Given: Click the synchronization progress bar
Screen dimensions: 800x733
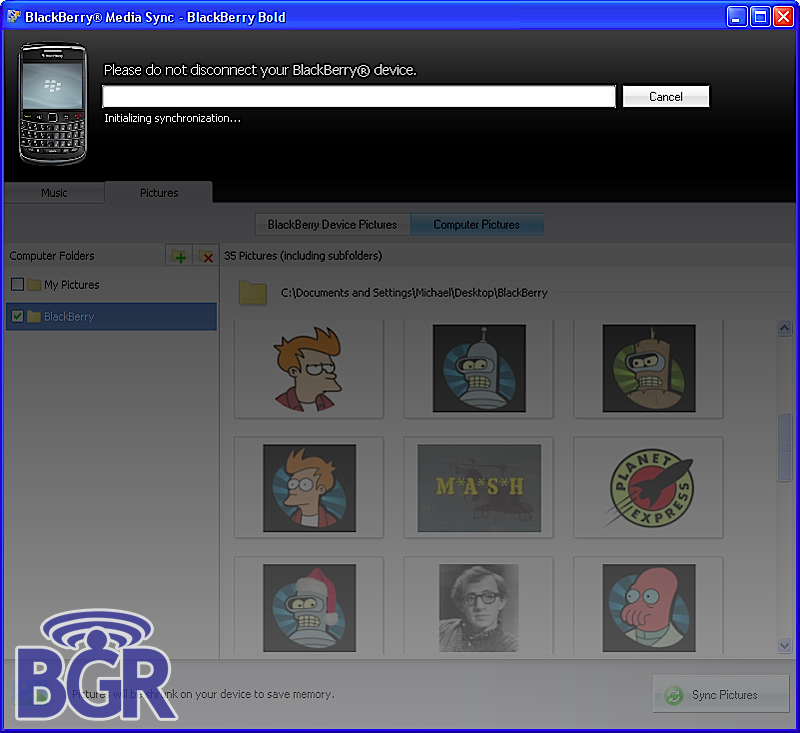Looking at the screenshot, I should 359,96.
